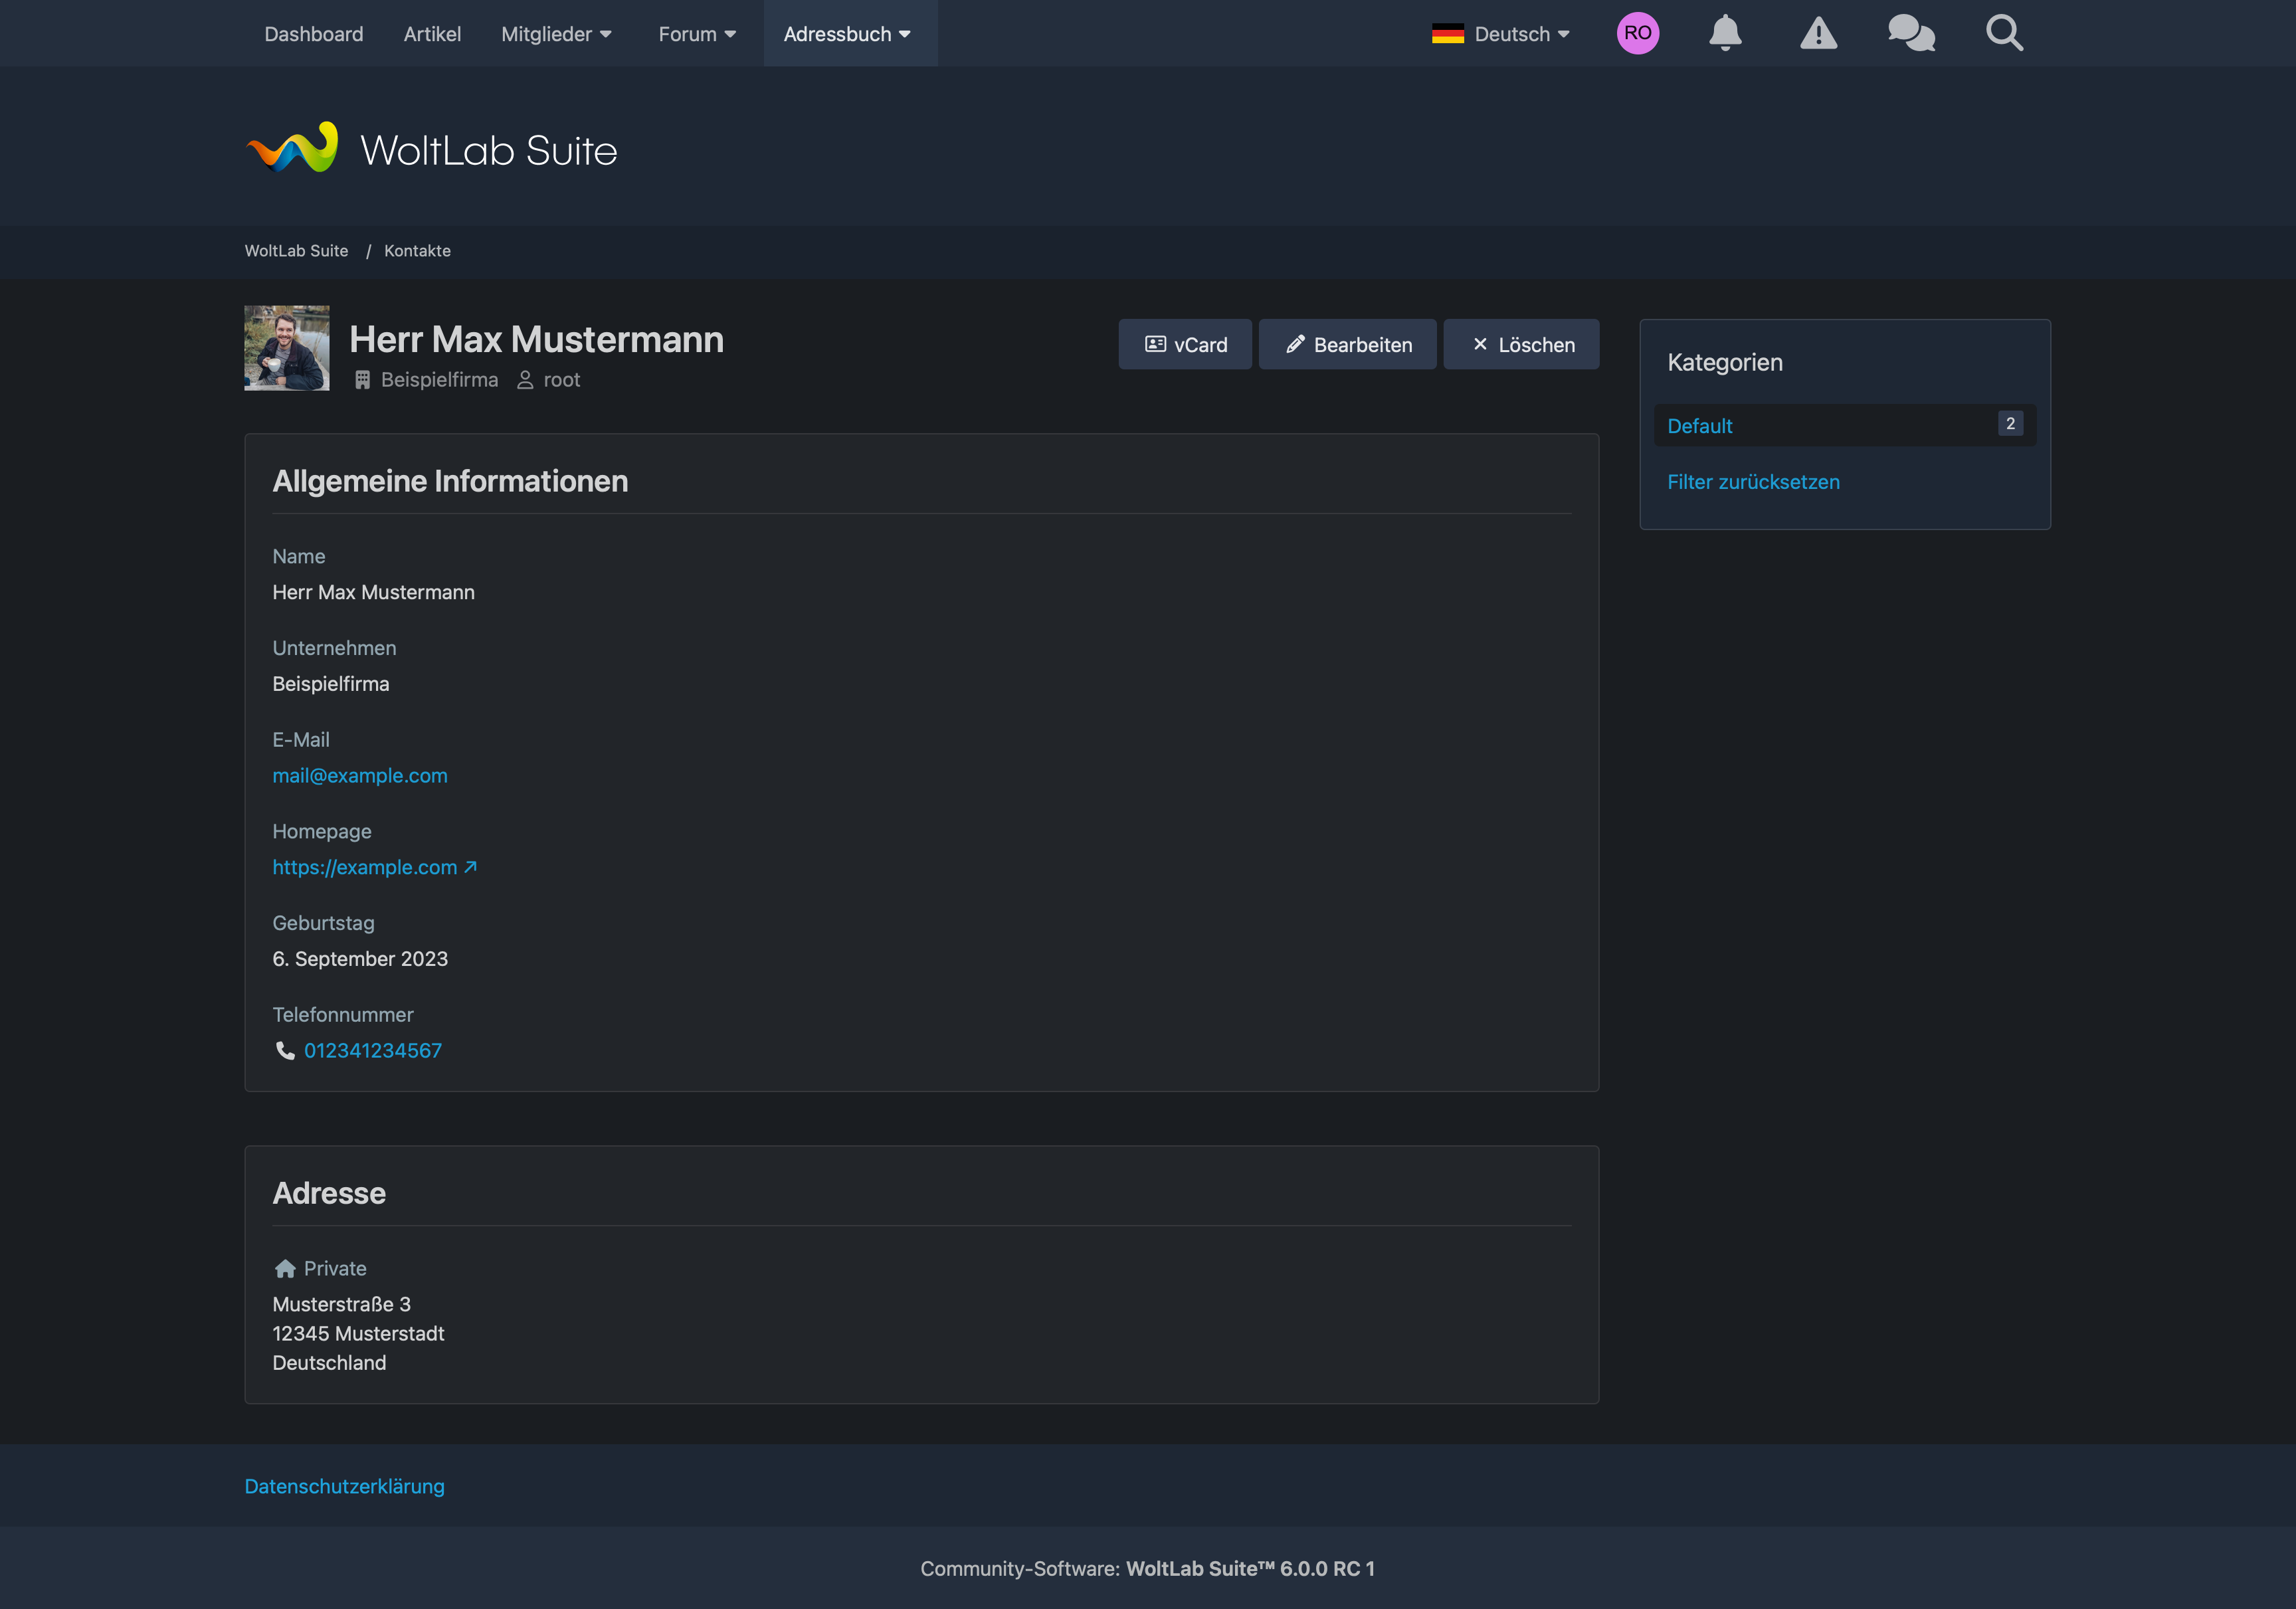Click the RO user avatar
Screen dimensions: 2296x1609
(x=1637, y=33)
